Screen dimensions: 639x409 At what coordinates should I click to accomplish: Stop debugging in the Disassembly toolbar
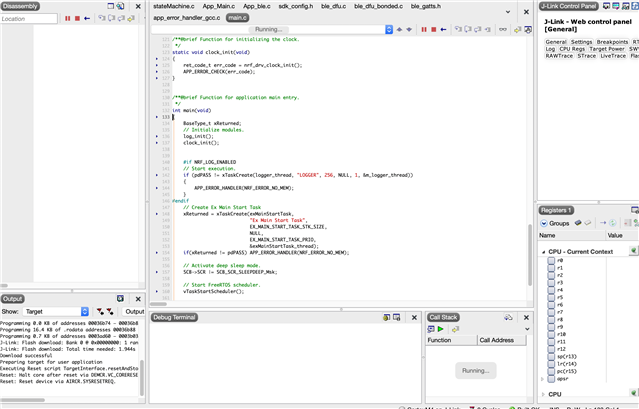pyautogui.click(x=77, y=19)
